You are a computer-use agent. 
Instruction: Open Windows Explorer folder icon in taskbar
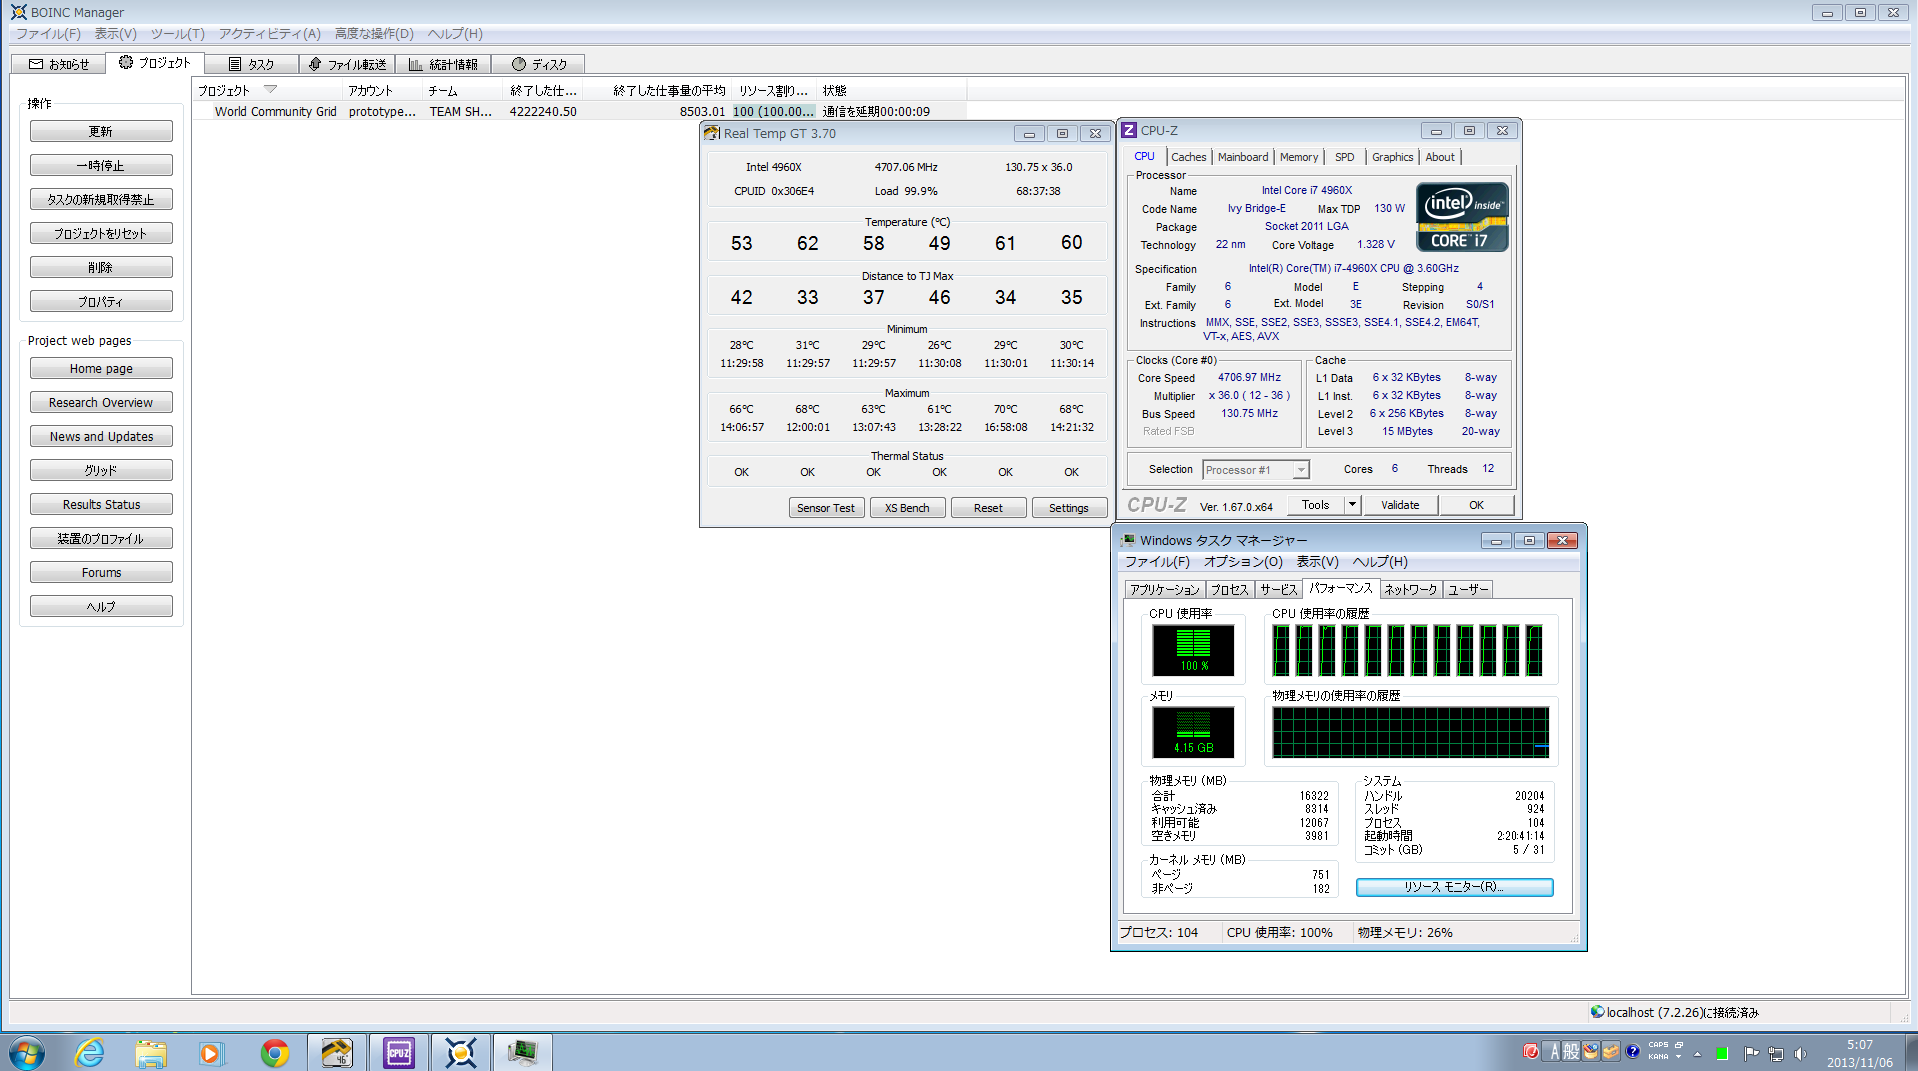[151, 1053]
